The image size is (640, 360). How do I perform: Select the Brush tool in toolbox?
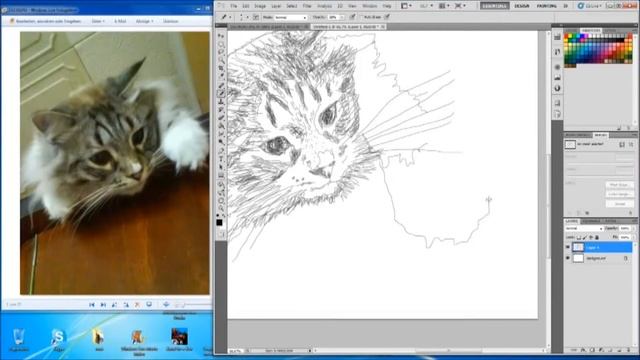click(x=221, y=93)
